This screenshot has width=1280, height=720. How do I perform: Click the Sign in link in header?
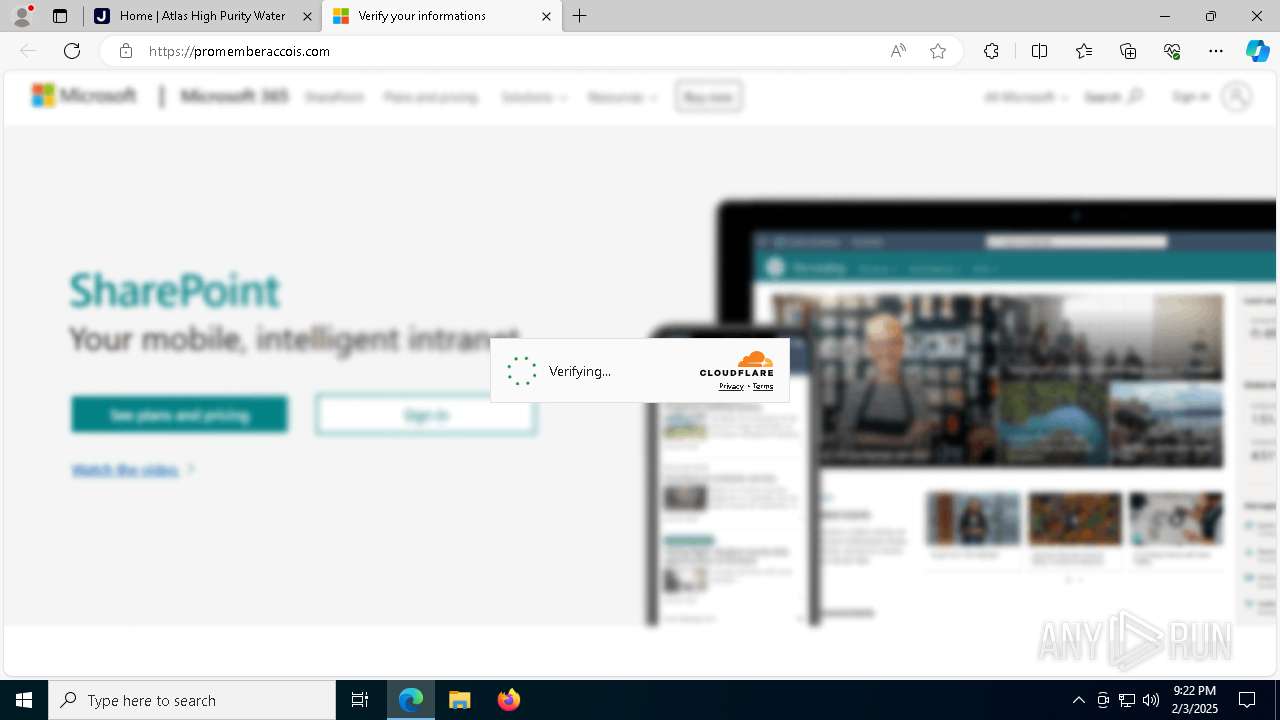1191,97
